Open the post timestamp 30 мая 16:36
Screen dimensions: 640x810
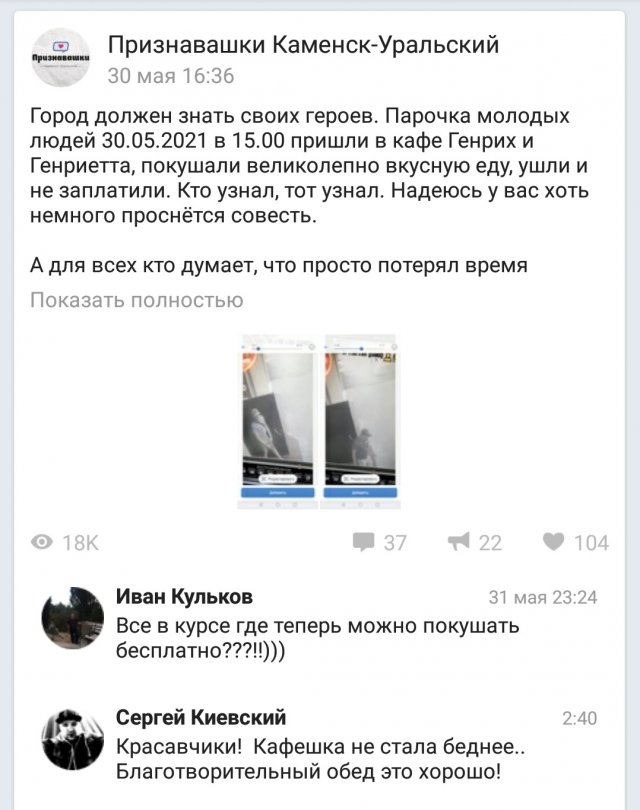coord(171,76)
